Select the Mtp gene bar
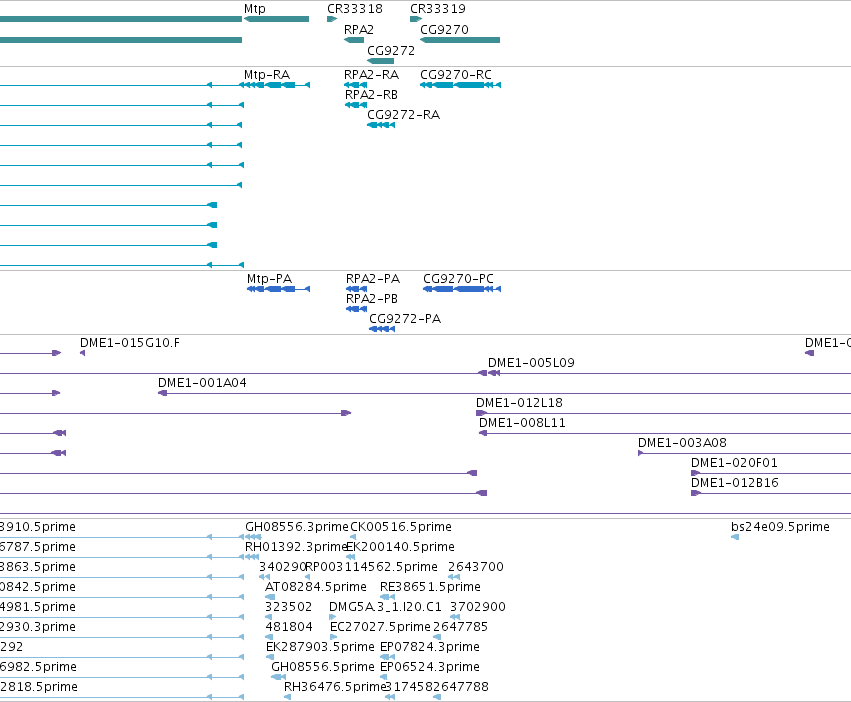Screen dimensions: 851x702 pos(276,19)
